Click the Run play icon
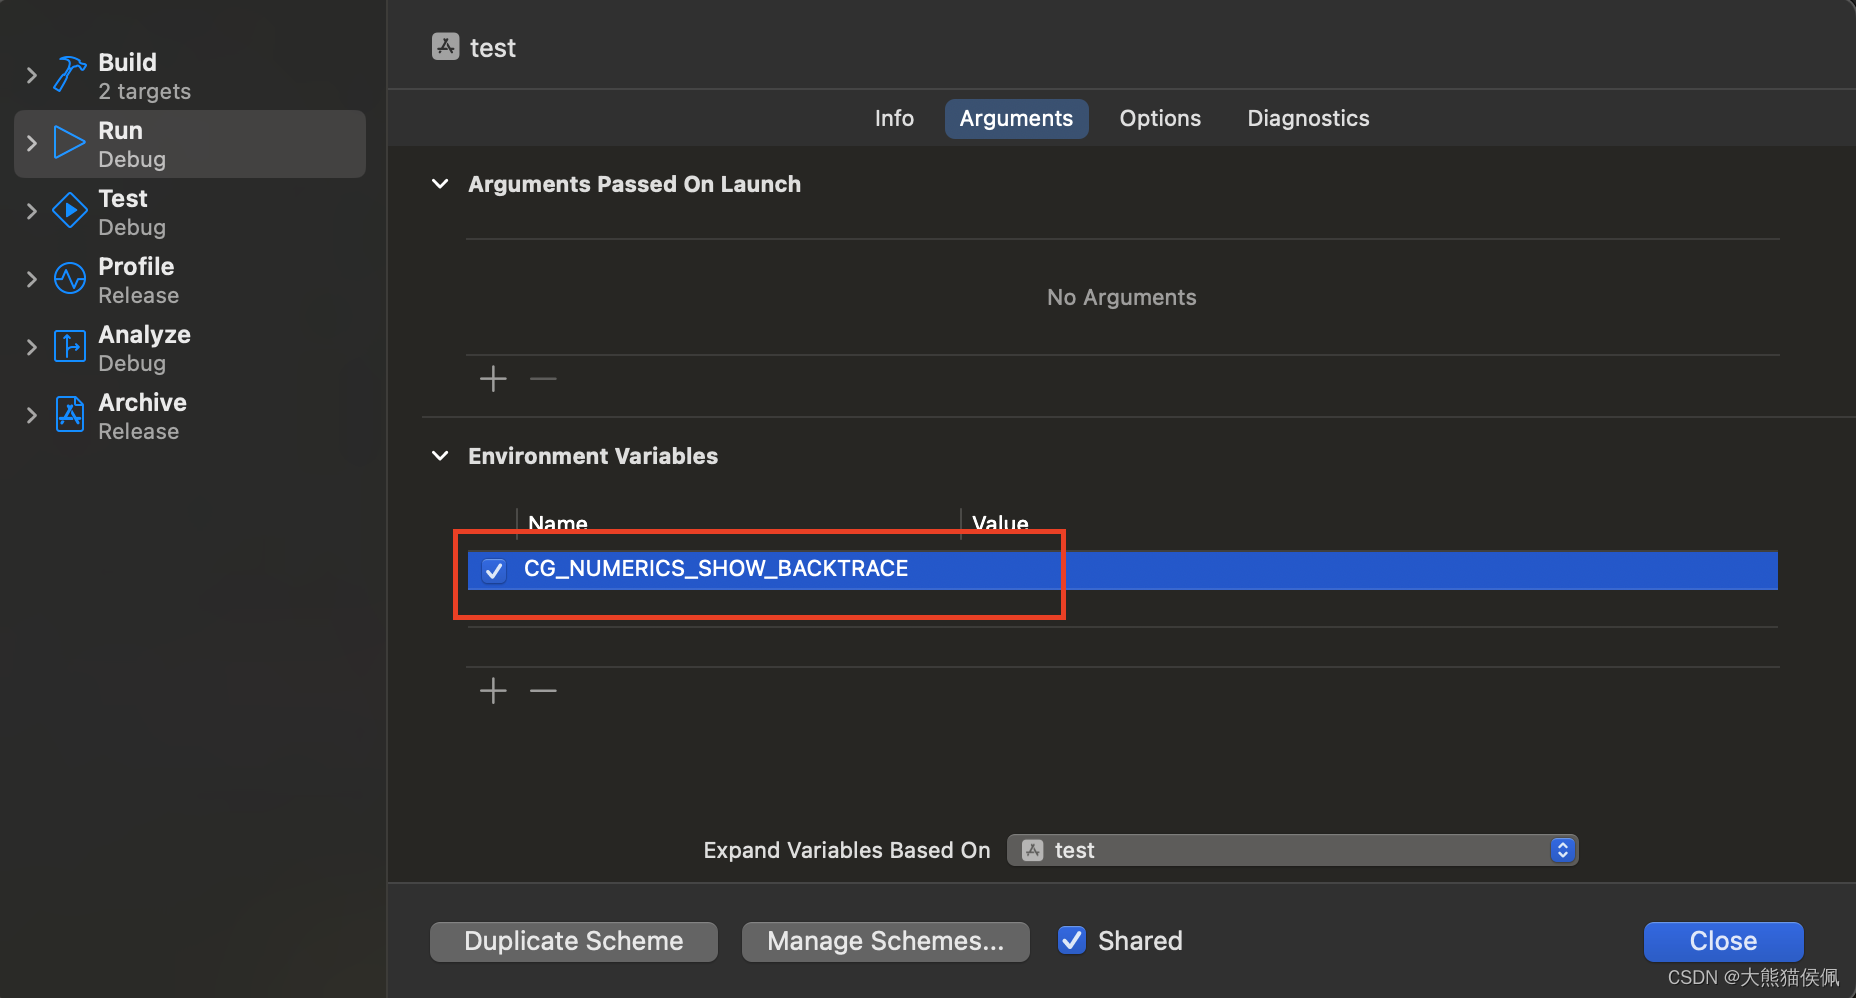 (69, 142)
